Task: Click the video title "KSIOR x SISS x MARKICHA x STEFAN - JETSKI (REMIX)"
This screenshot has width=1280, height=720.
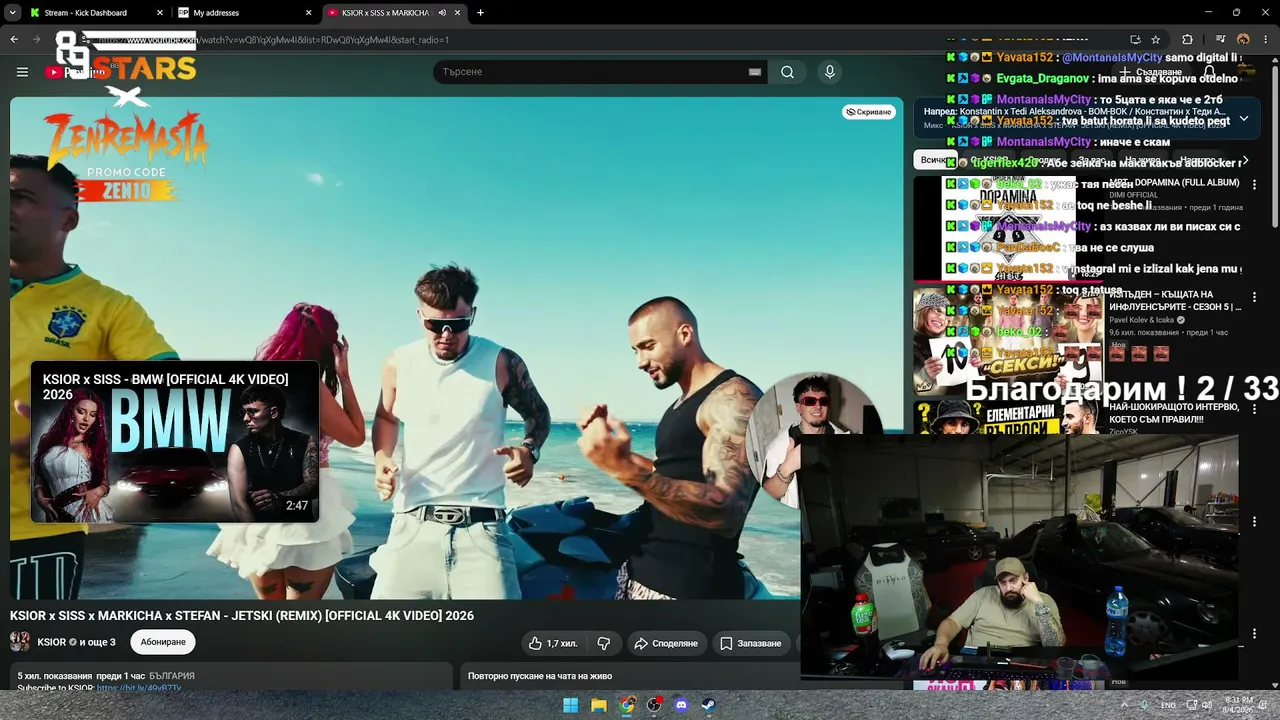Action: [242, 616]
